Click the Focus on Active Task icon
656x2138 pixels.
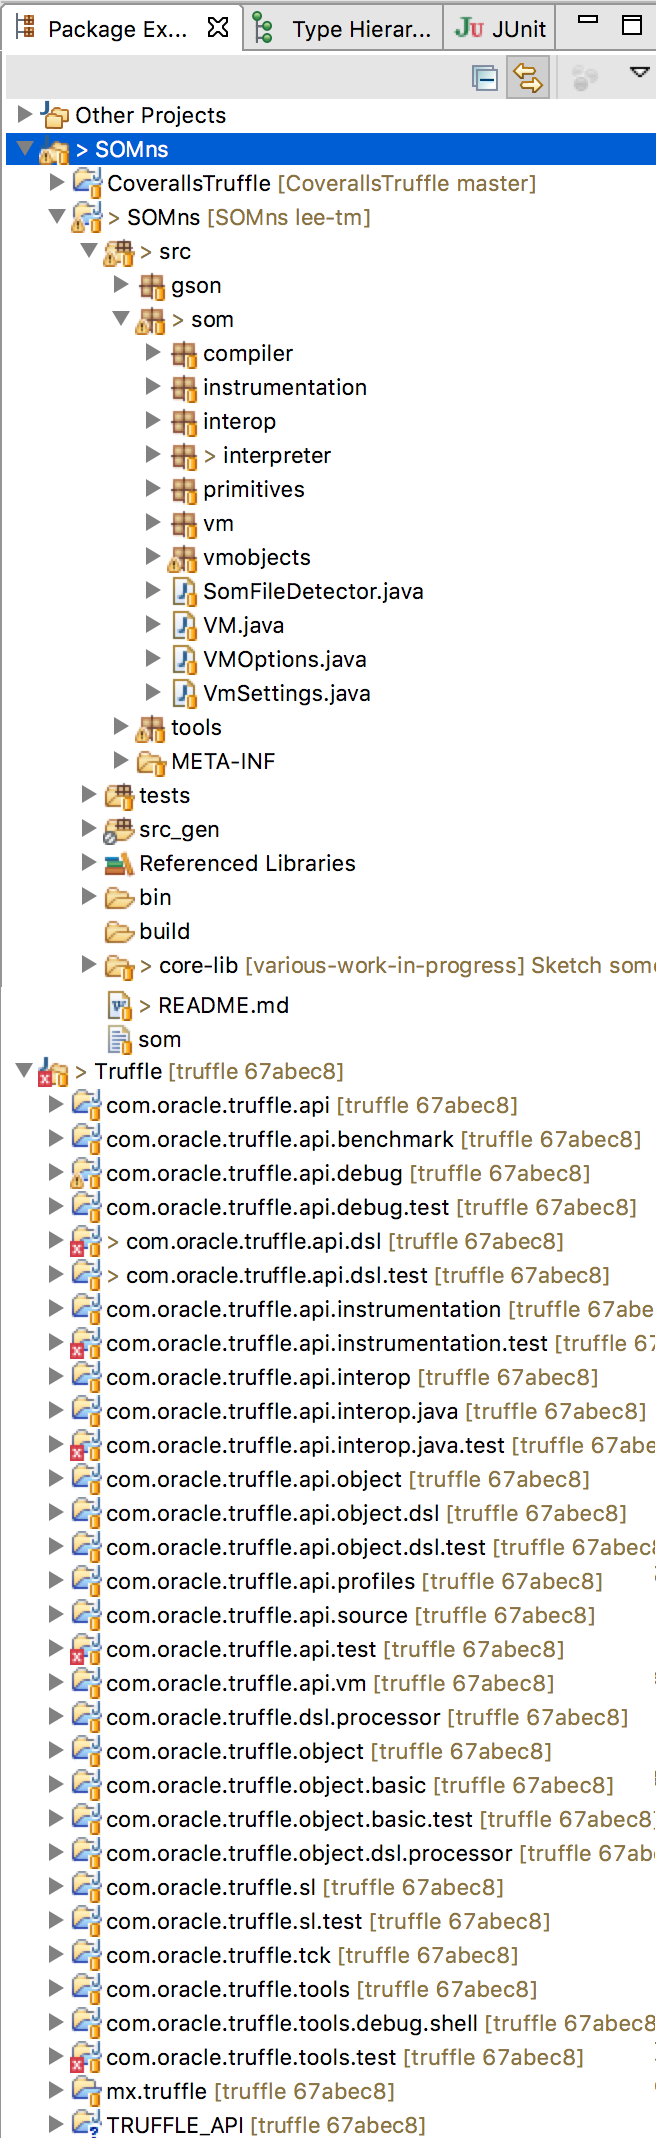[x=584, y=78]
